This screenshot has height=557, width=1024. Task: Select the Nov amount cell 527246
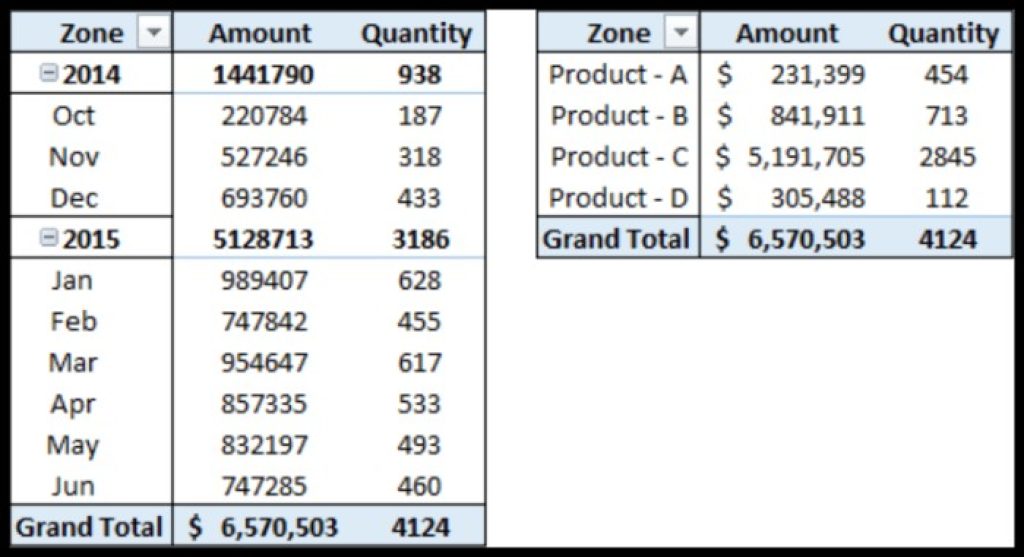click(x=264, y=157)
